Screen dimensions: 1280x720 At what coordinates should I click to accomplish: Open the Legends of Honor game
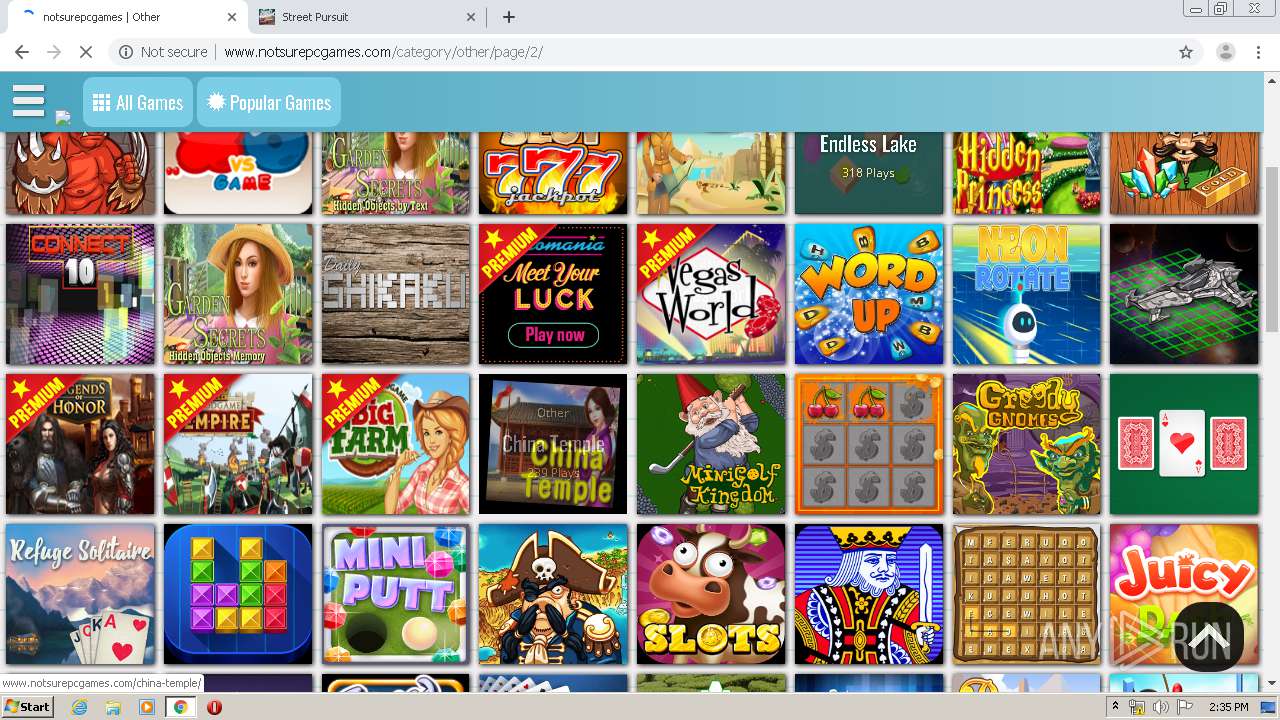click(x=80, y=444)
